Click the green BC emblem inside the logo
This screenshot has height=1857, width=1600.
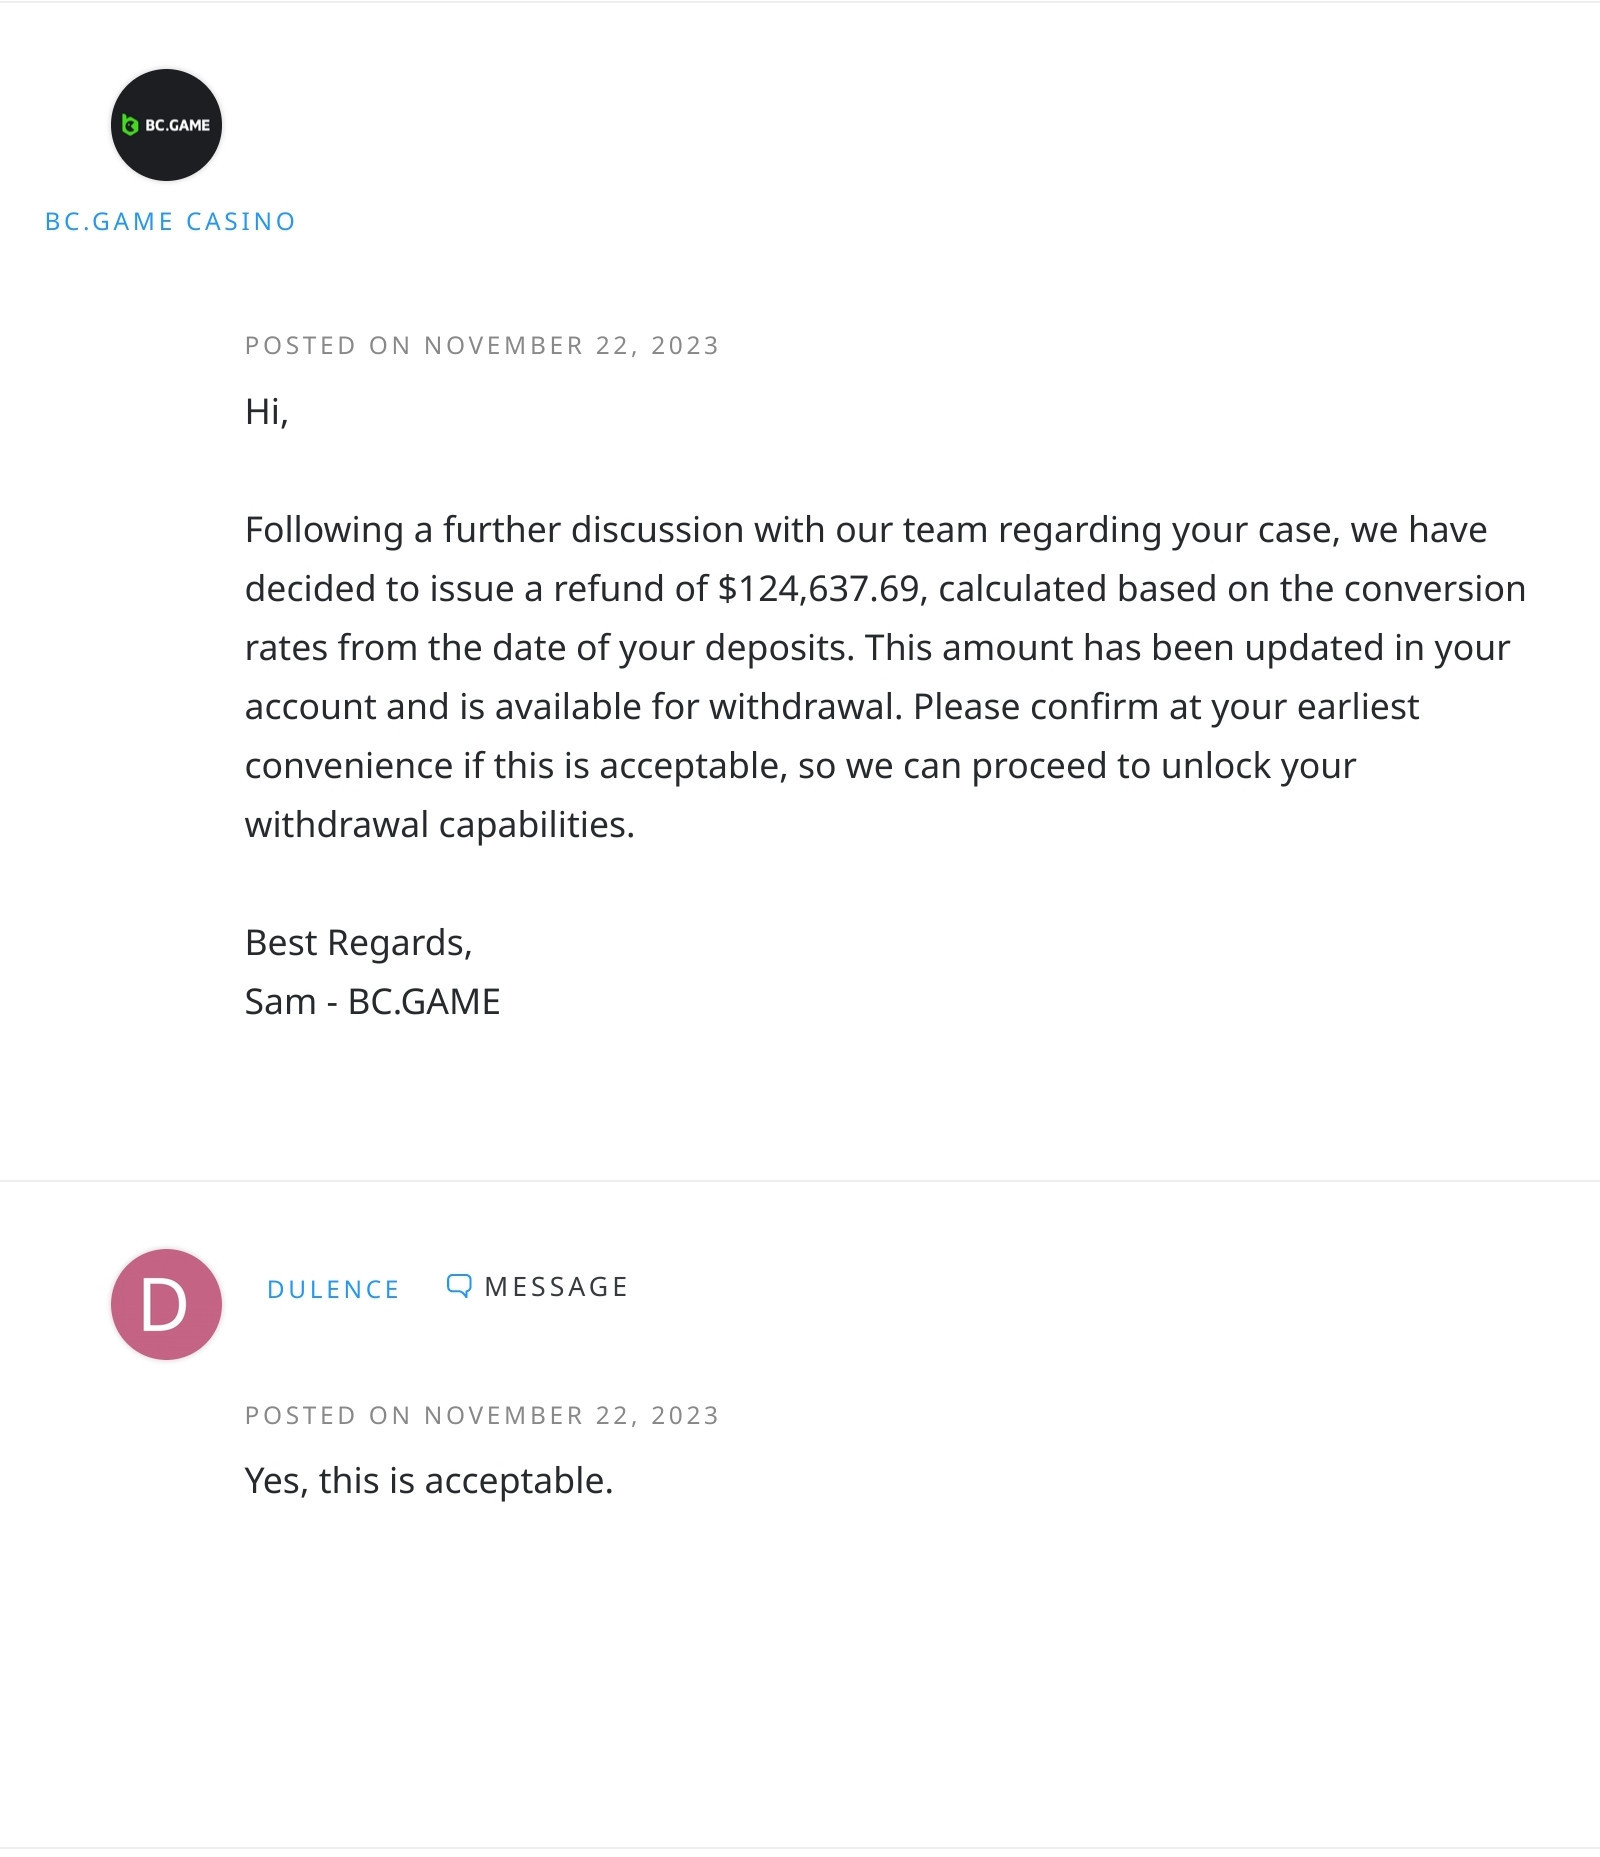(x=129, y=125)
